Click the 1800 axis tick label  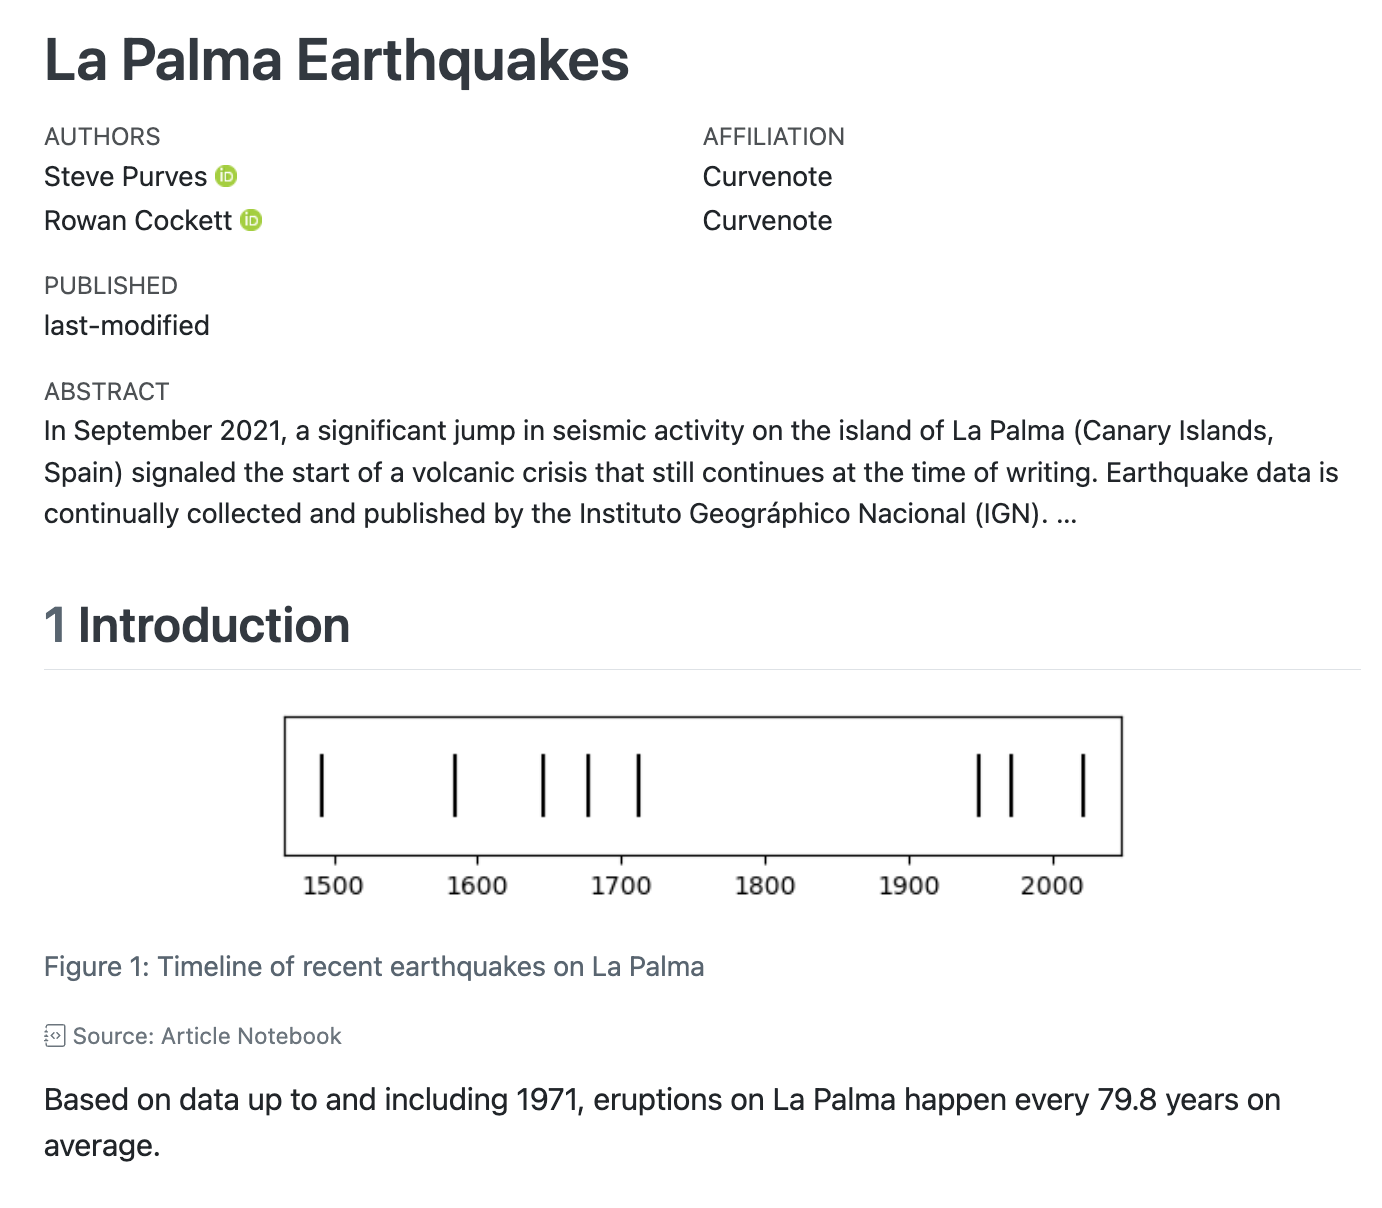[765, 886]
